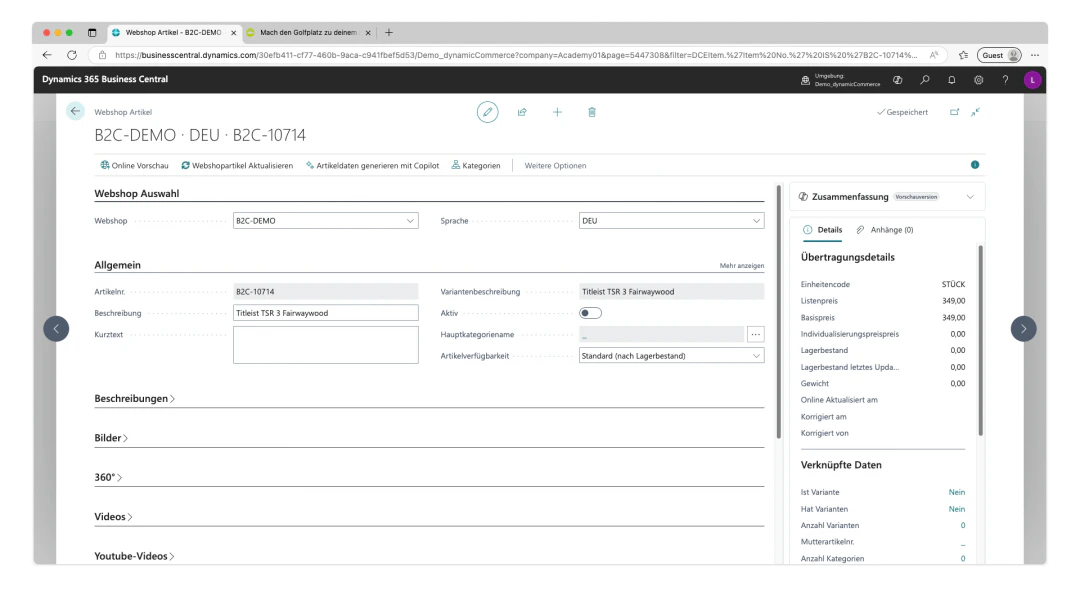Viewport: 1080px width, 608px height.
Task: Open page in new window icon
Action: click(955, 112)
